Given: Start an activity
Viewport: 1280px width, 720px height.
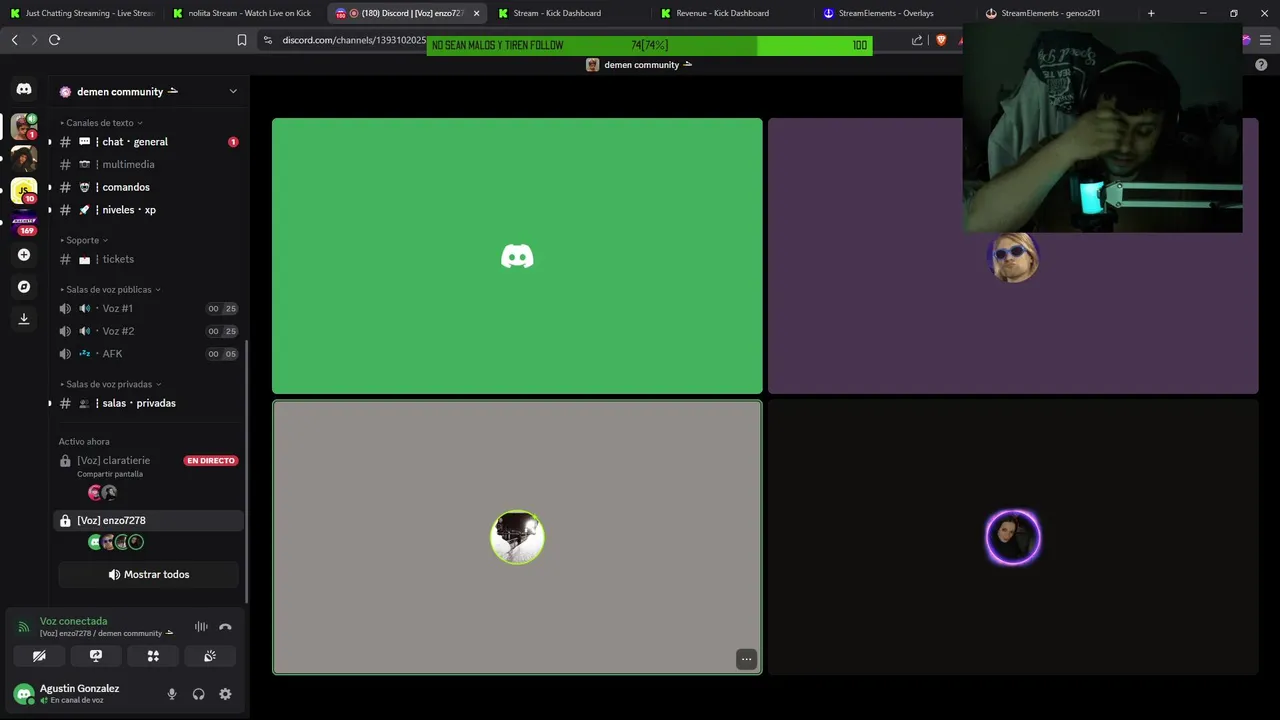Looking at the screenshot, I should (x=153, y=656).
